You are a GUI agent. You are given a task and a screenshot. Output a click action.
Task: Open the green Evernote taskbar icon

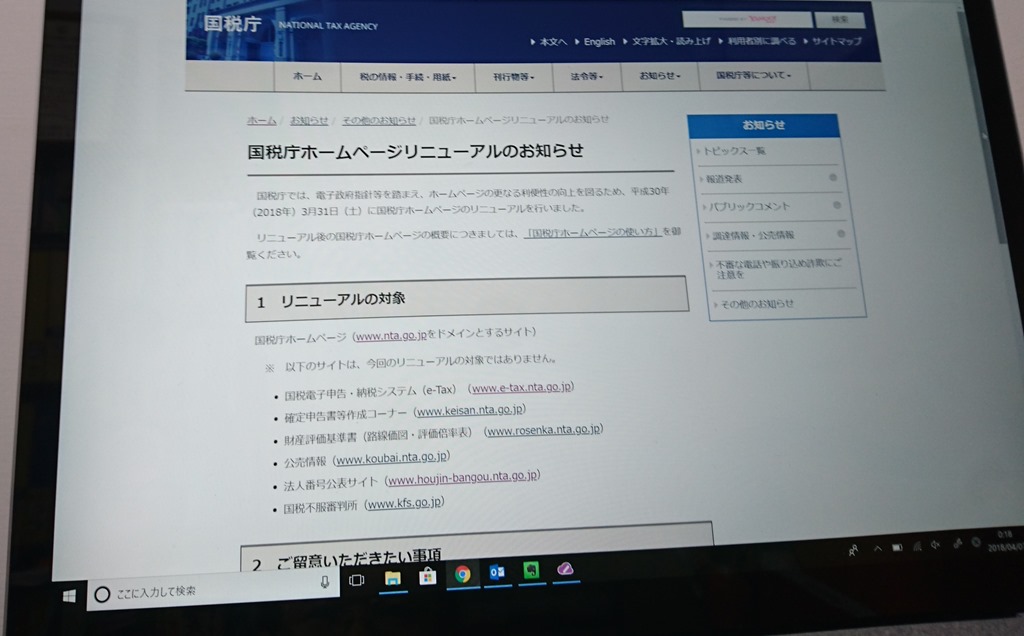[x=531, y=571]
